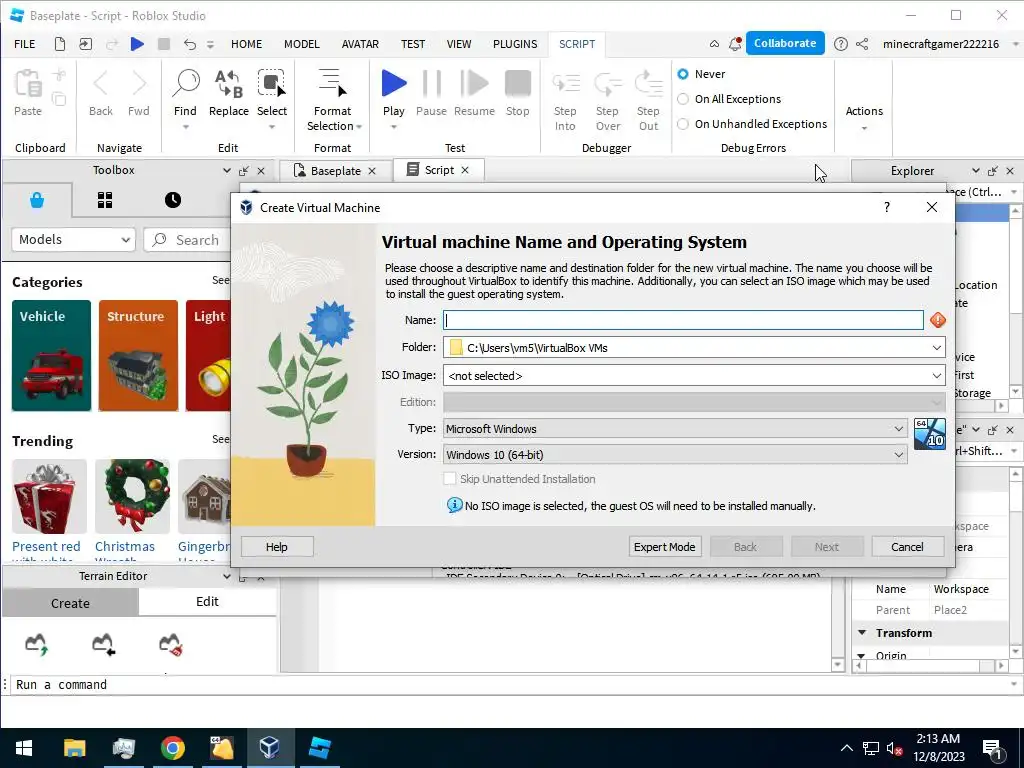This screenshot has height=768, width=1024.
Task: Click Cancel in Create Virtual Machine dialog
Action: click(x=907, y=547)
